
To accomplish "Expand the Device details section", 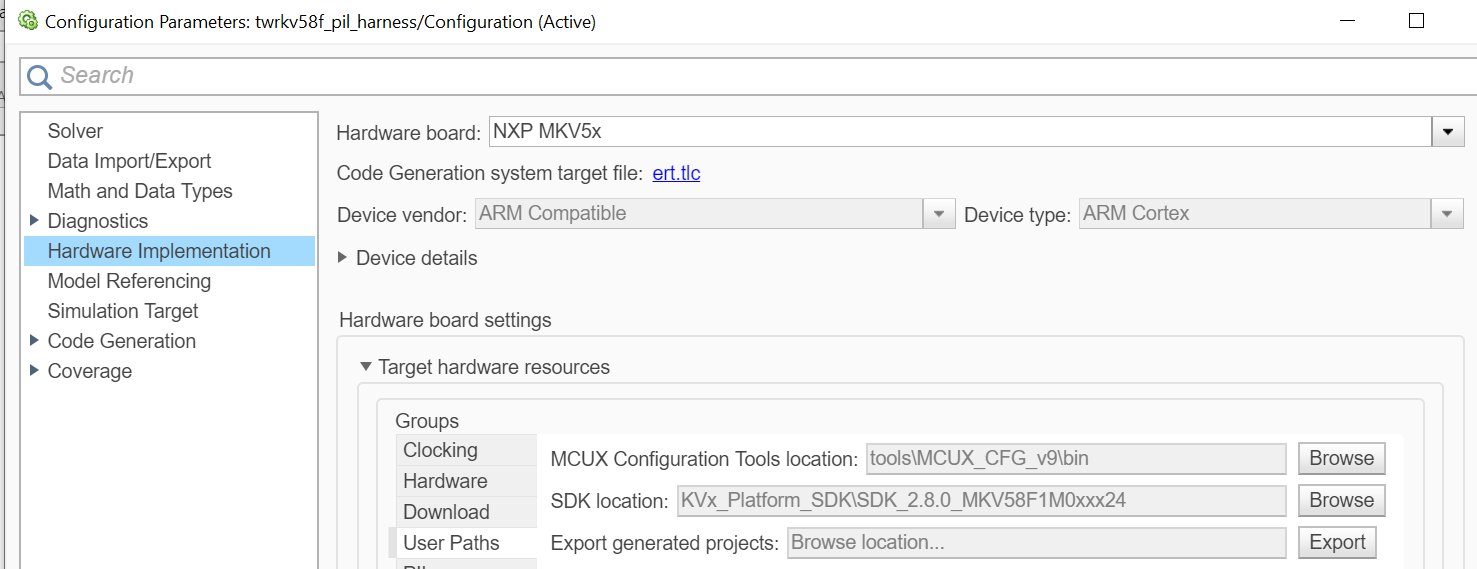I will pos(343,258).
